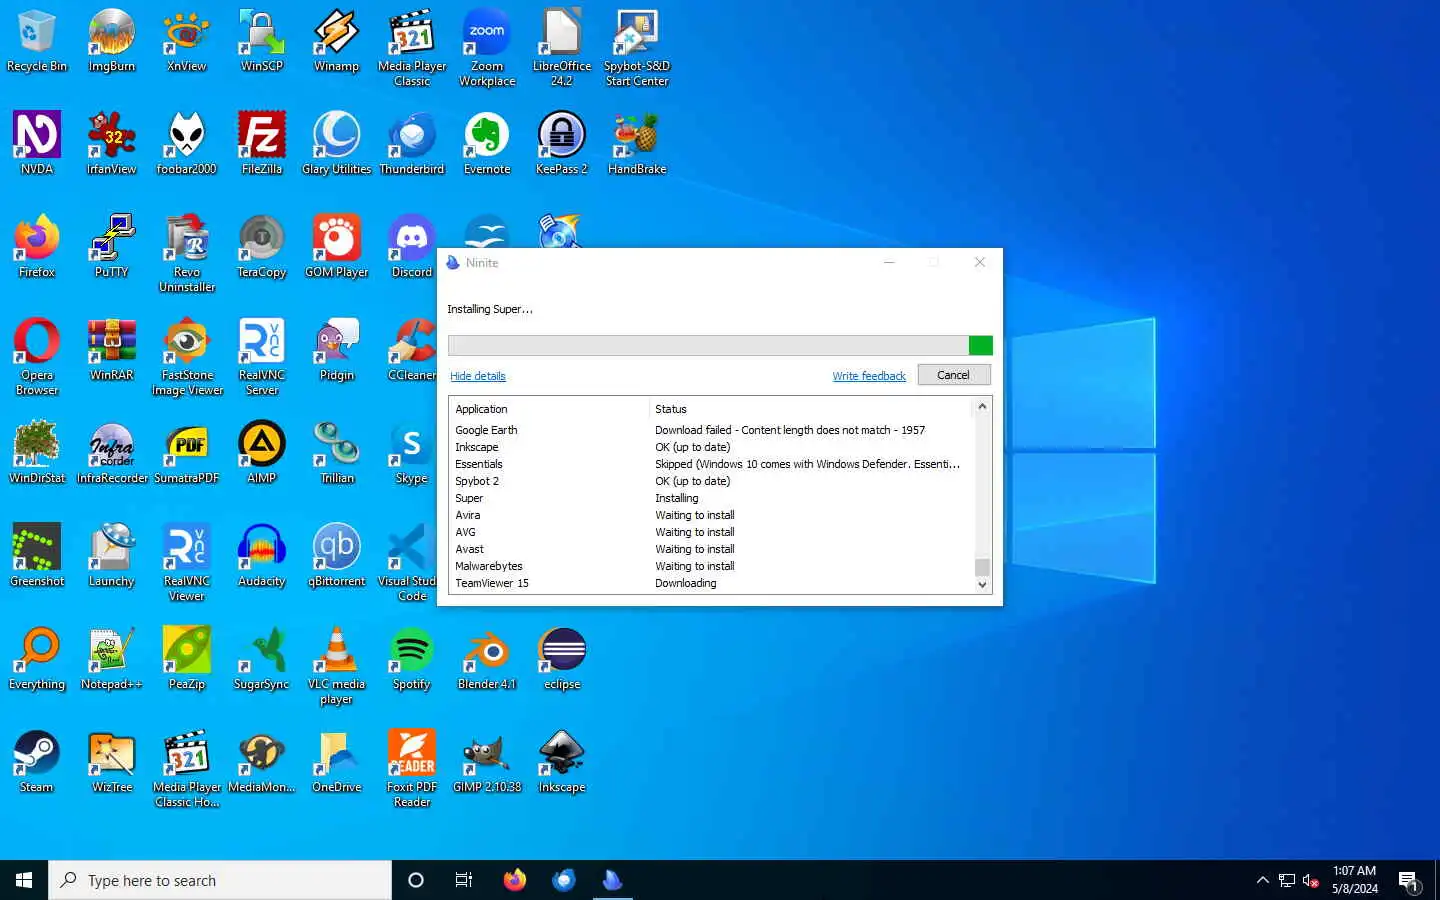
Task: Select the Opera Browser desktop icon
Action: pos(37,357)
